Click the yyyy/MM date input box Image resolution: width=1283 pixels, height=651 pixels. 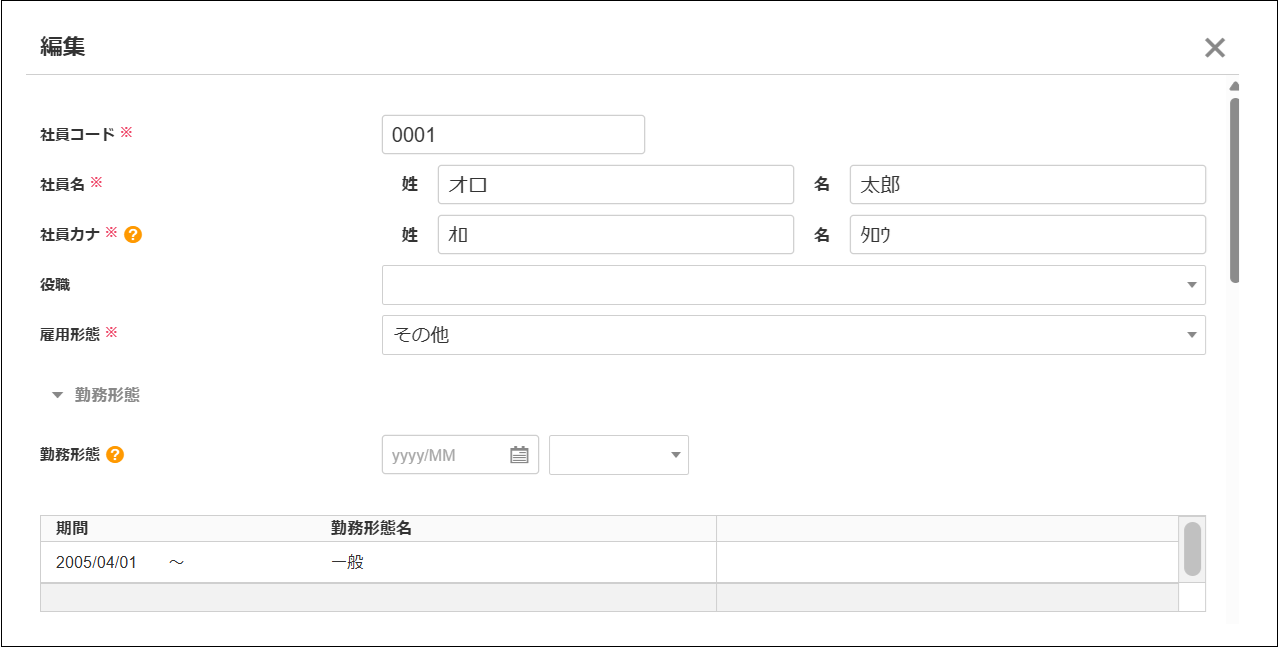pyautogui.click(x=440, y=454)
